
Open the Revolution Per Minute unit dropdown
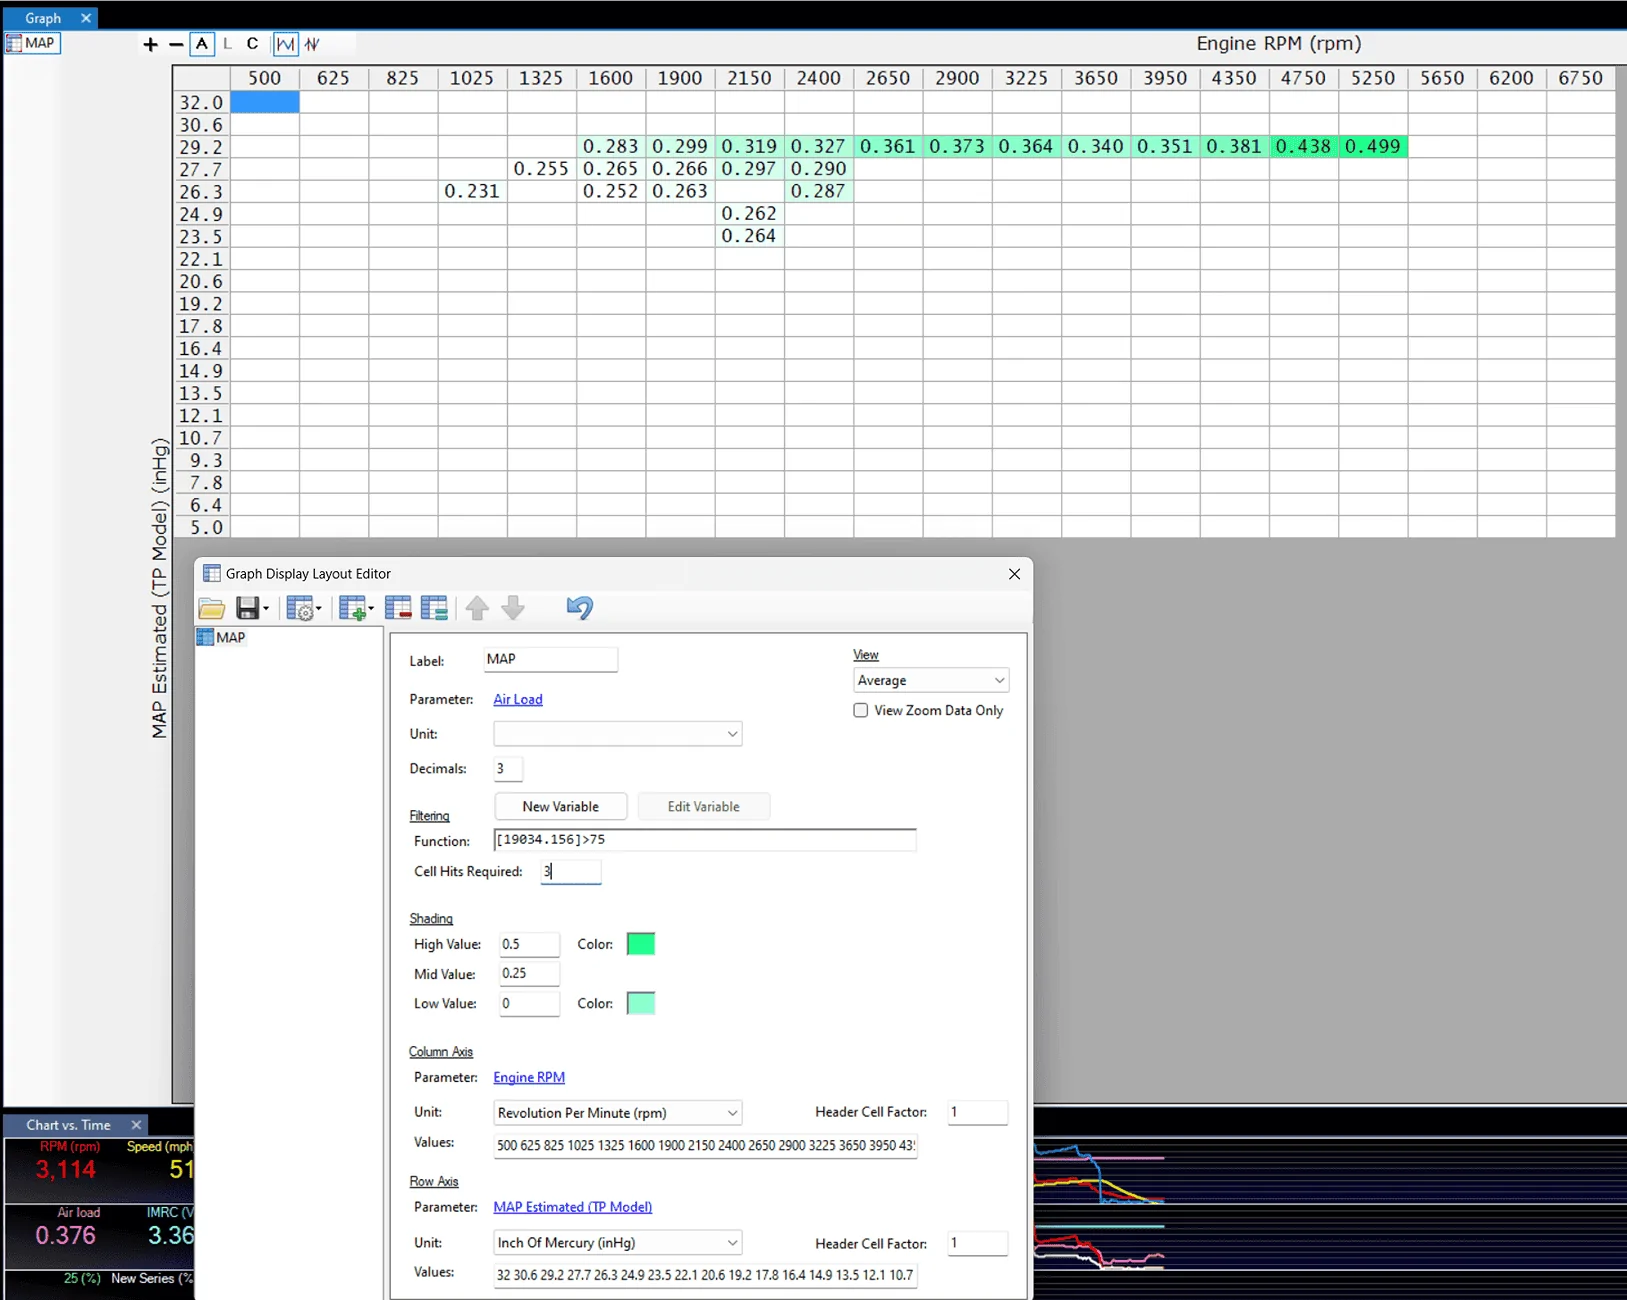click(x=617, y=1113)
